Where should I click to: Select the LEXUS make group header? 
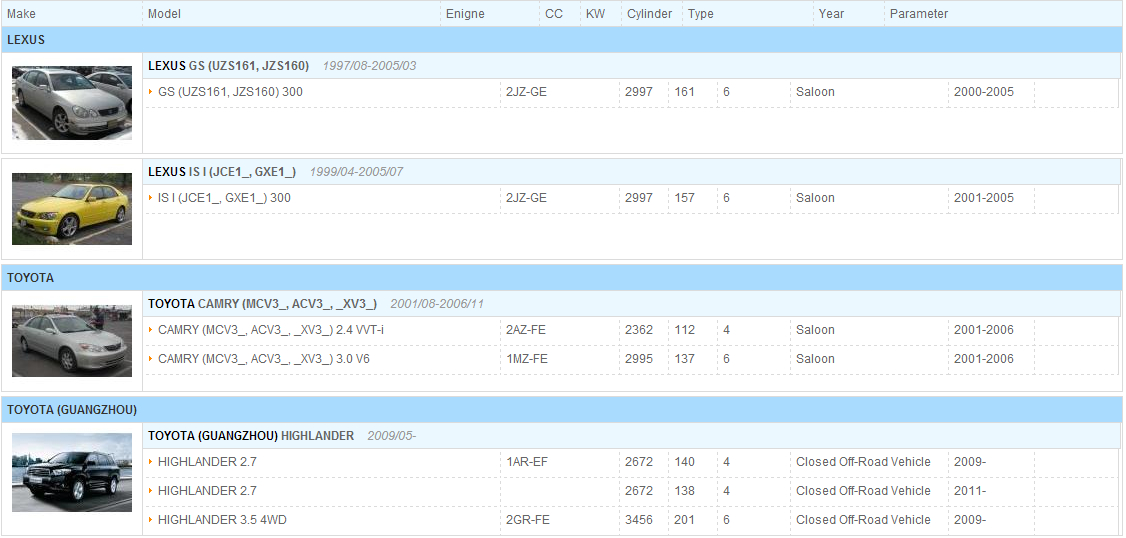pos(562,40)
